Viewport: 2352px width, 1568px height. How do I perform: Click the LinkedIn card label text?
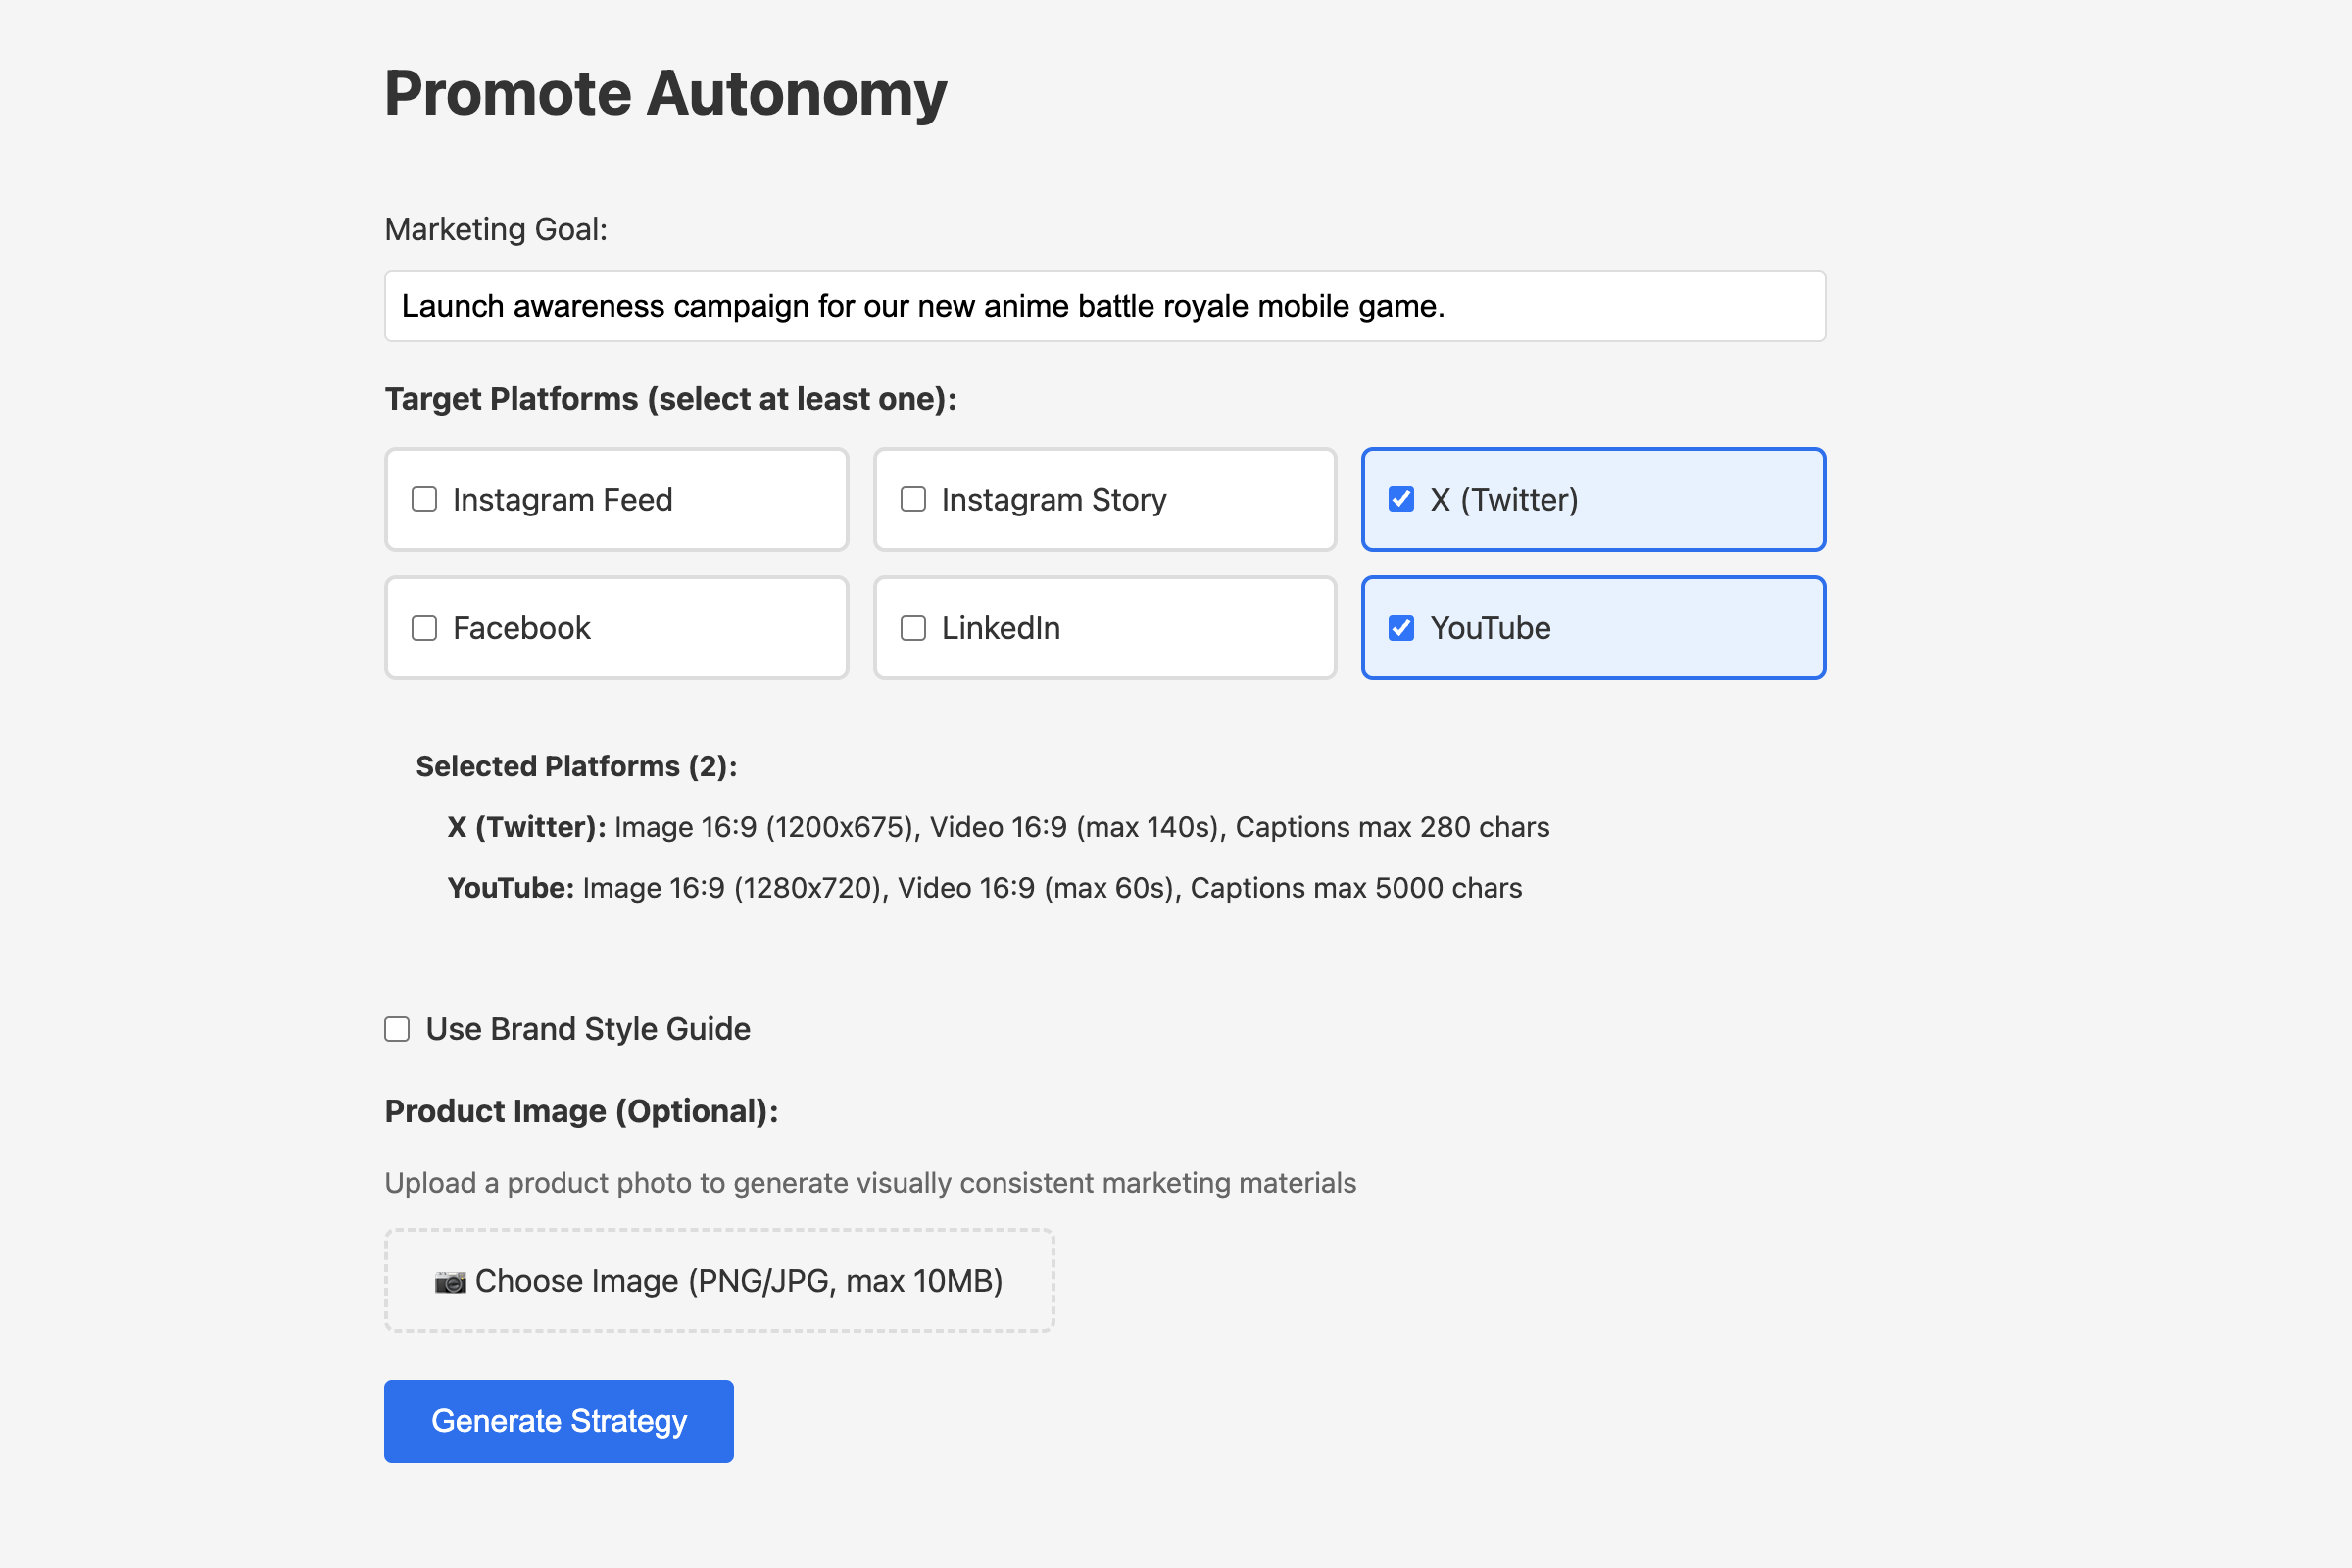pos(1000,628)
